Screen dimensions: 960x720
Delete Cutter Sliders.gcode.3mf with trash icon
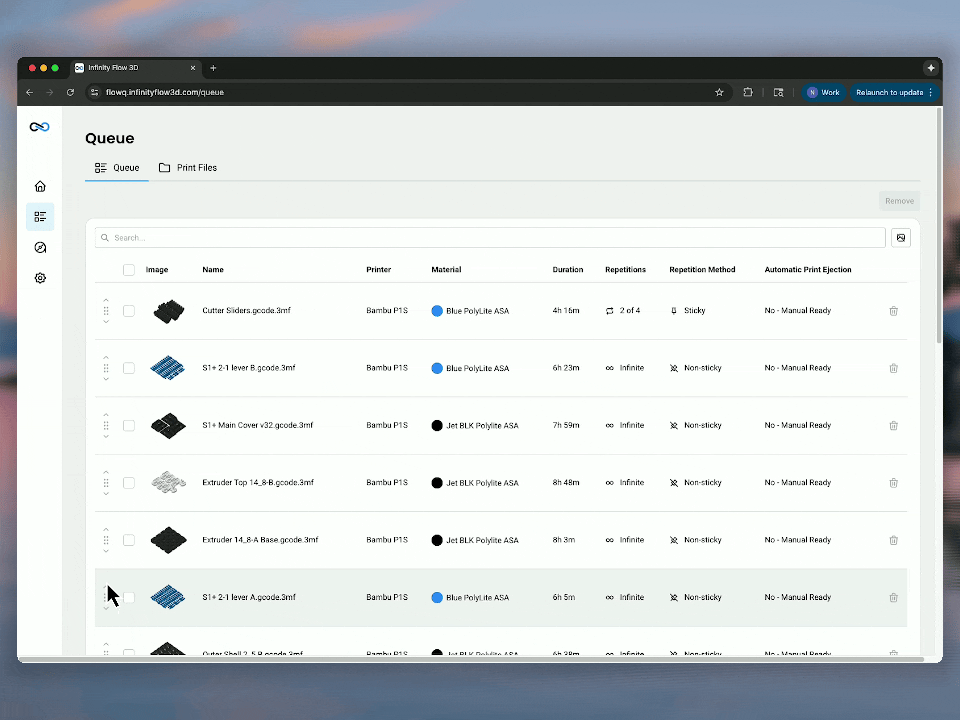[x=893, y=311]
